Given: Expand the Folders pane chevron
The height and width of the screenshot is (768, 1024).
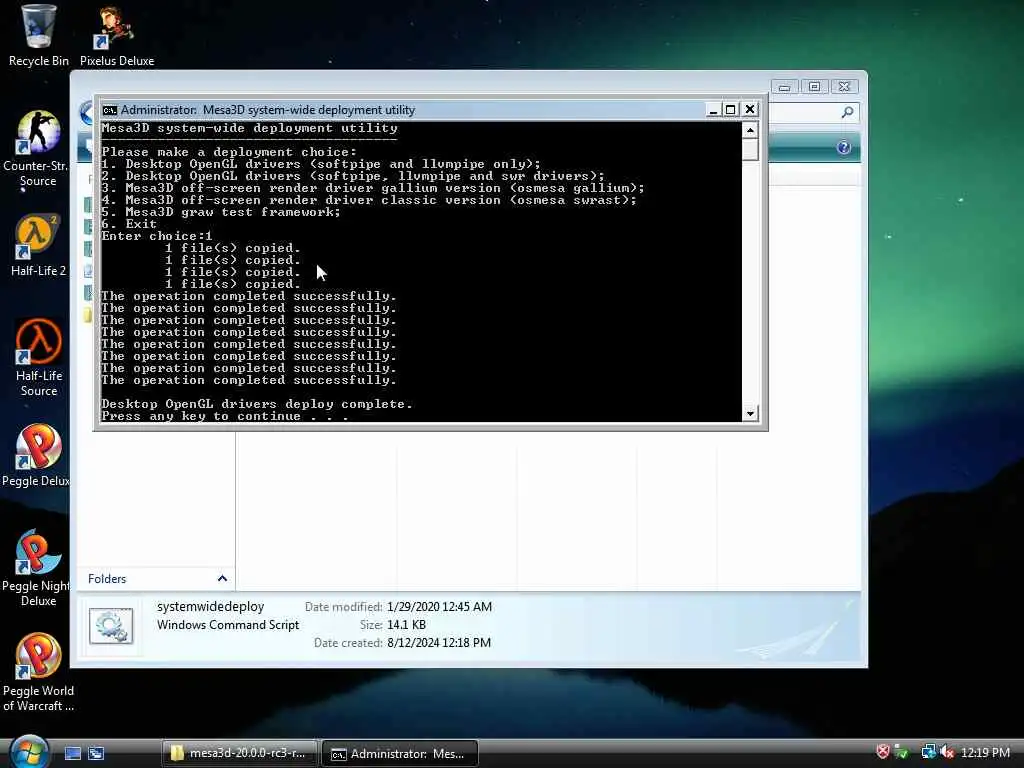Looking at the screenshot, I should 222,579.
